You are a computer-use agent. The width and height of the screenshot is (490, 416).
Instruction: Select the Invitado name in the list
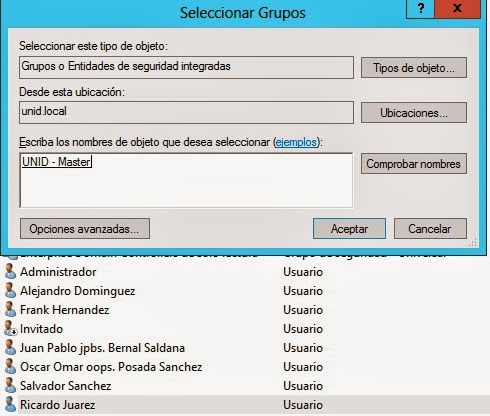coord(41,329)
